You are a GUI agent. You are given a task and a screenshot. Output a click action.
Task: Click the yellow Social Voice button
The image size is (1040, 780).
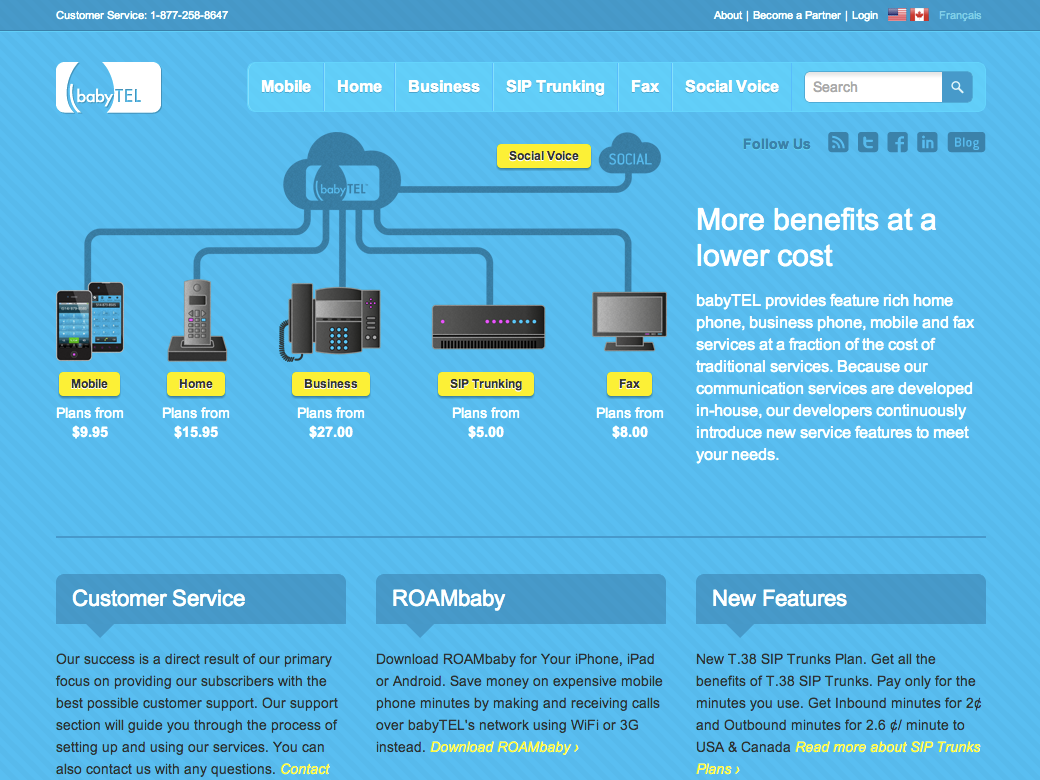click(x=544, y=156)
